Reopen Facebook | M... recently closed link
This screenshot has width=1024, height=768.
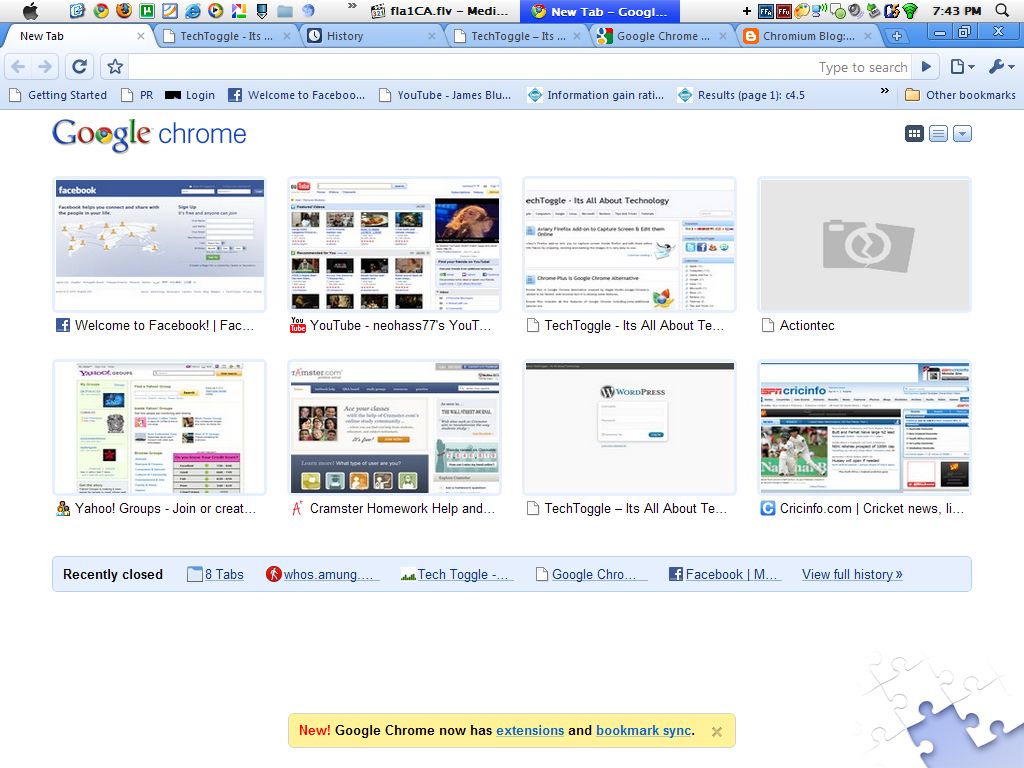click(x=724, y=575)
